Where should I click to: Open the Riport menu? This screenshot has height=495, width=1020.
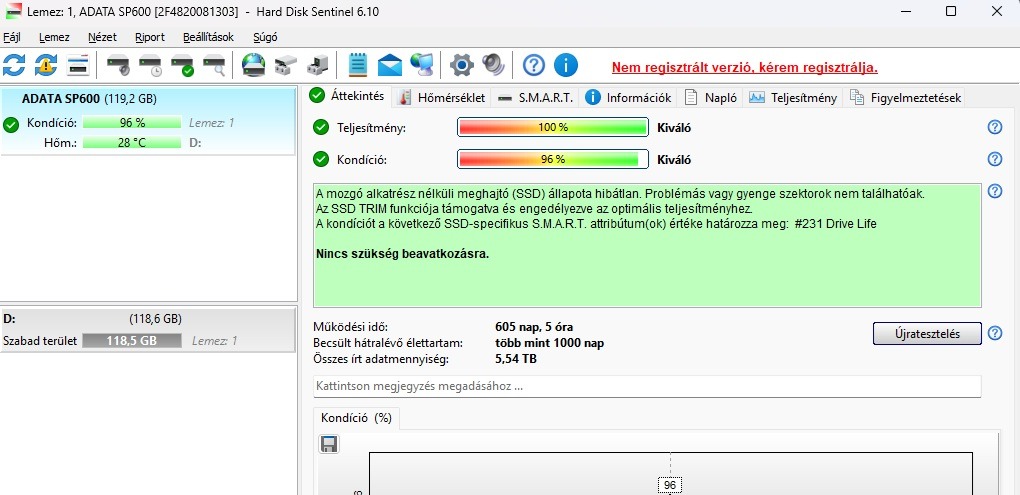pyautogui.click(x=150, y=37)
